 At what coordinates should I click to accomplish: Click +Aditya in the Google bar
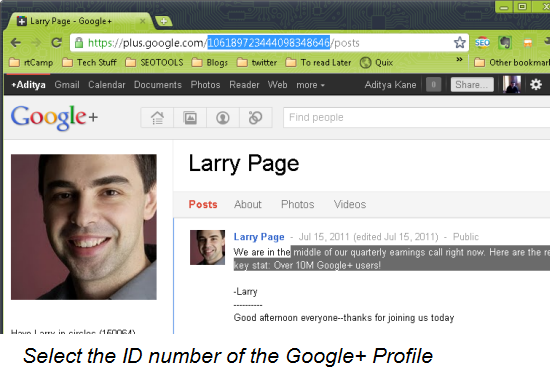tap(28, 85)
